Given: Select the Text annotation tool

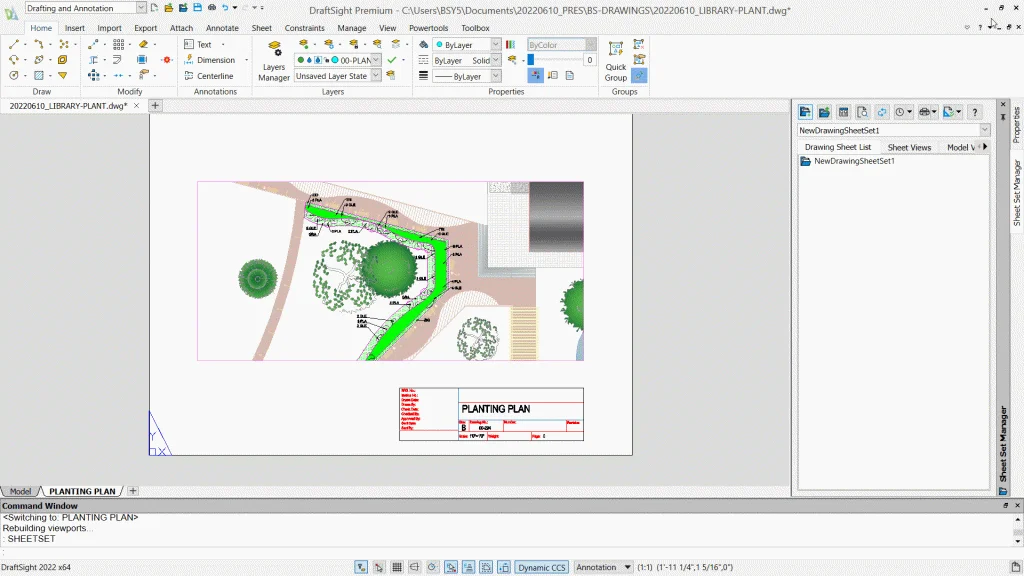Looking at the screenshot, I should click(204, 45).
